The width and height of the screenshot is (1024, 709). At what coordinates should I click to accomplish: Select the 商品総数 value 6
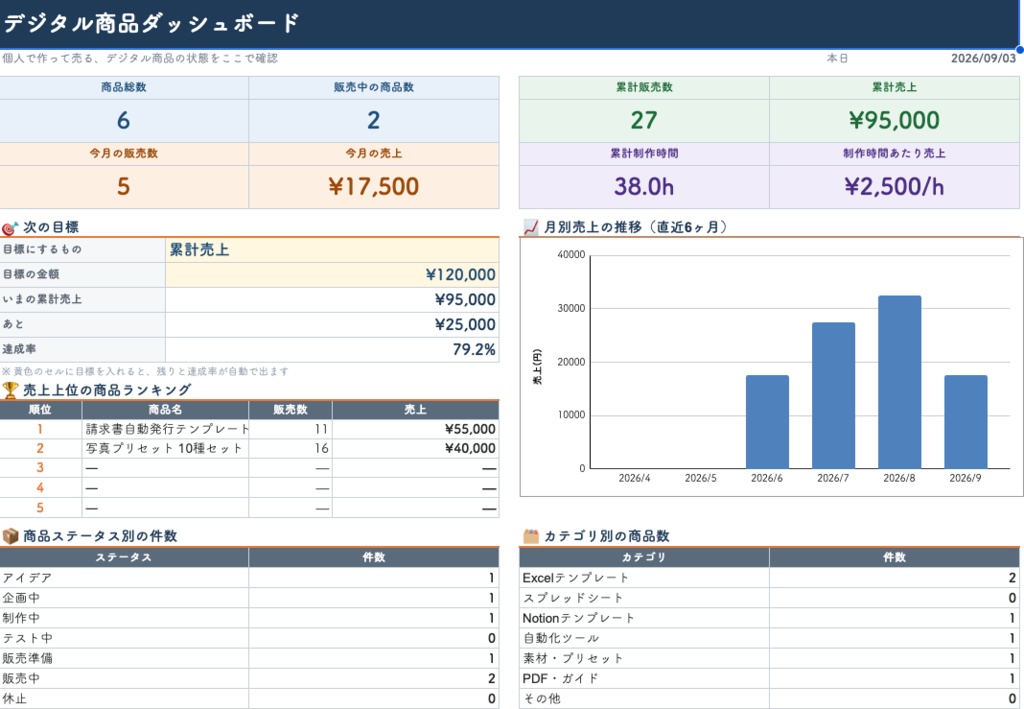click(x=124, y=121)
